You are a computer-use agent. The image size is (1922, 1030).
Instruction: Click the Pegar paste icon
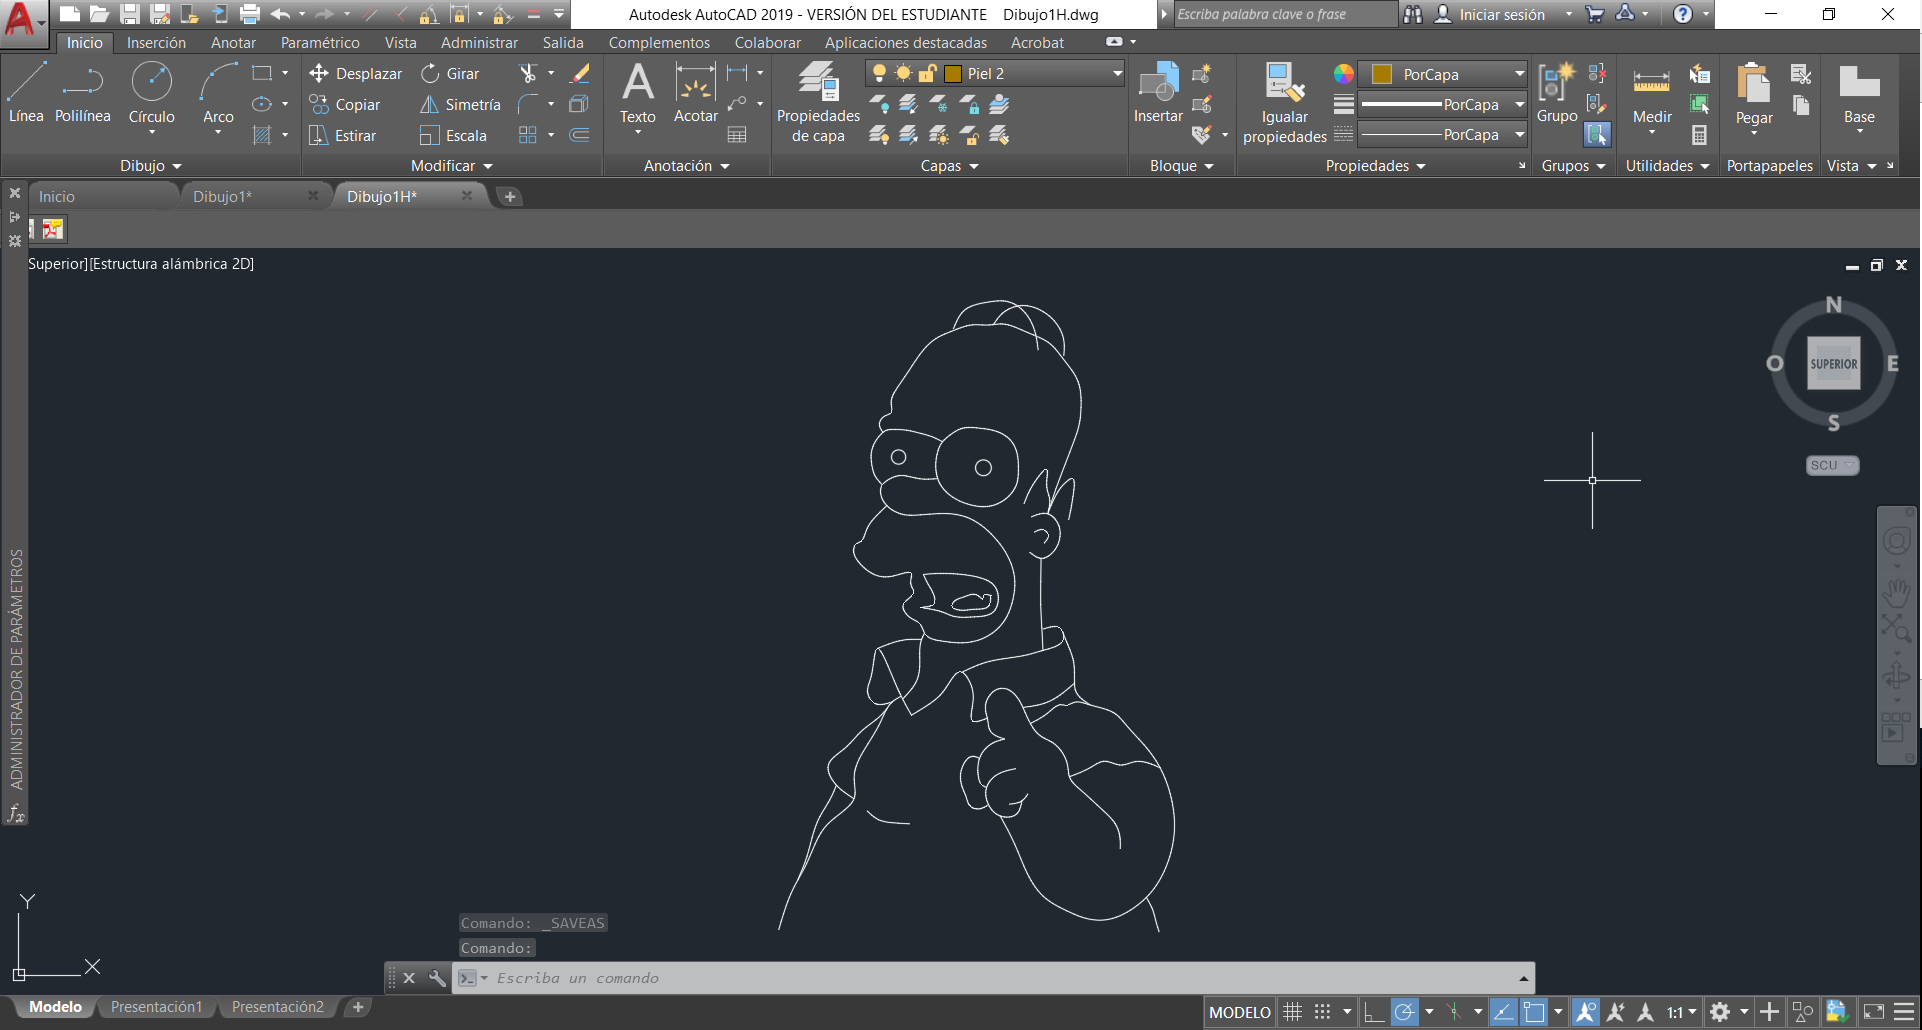(1754, 83)
